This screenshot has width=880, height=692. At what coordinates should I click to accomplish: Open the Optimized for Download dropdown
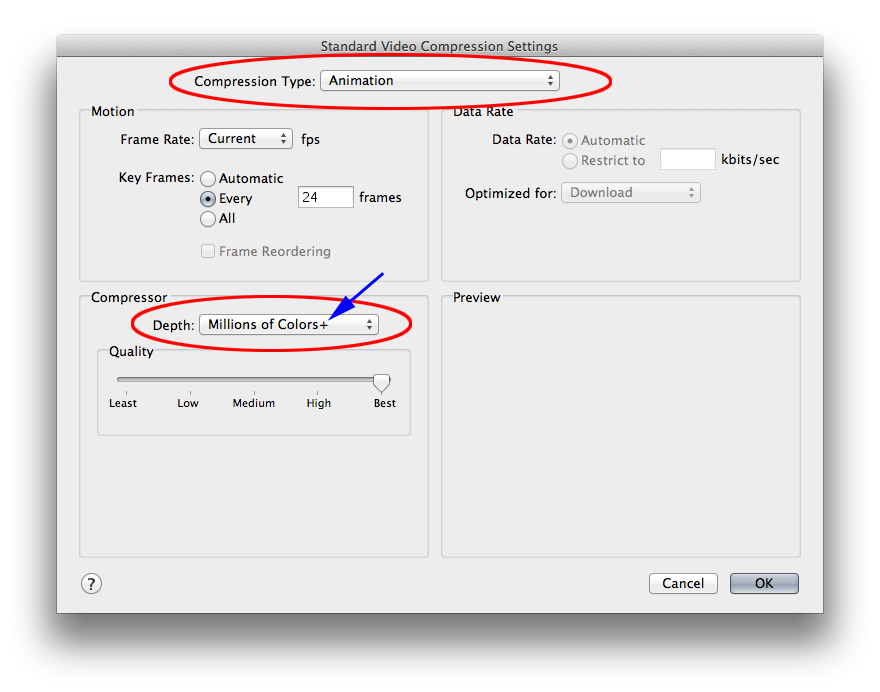pyautogui.click(x=631, y=193)
